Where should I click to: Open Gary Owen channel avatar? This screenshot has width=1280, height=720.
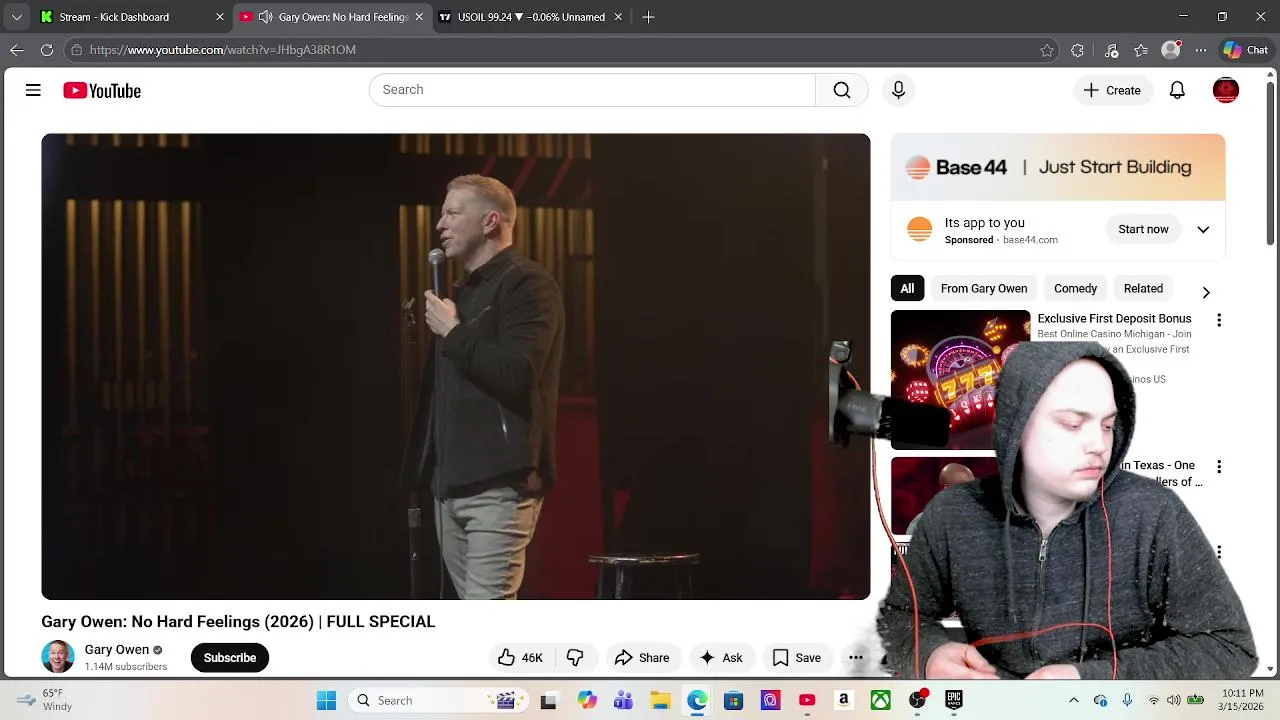(x=57, y=656)
